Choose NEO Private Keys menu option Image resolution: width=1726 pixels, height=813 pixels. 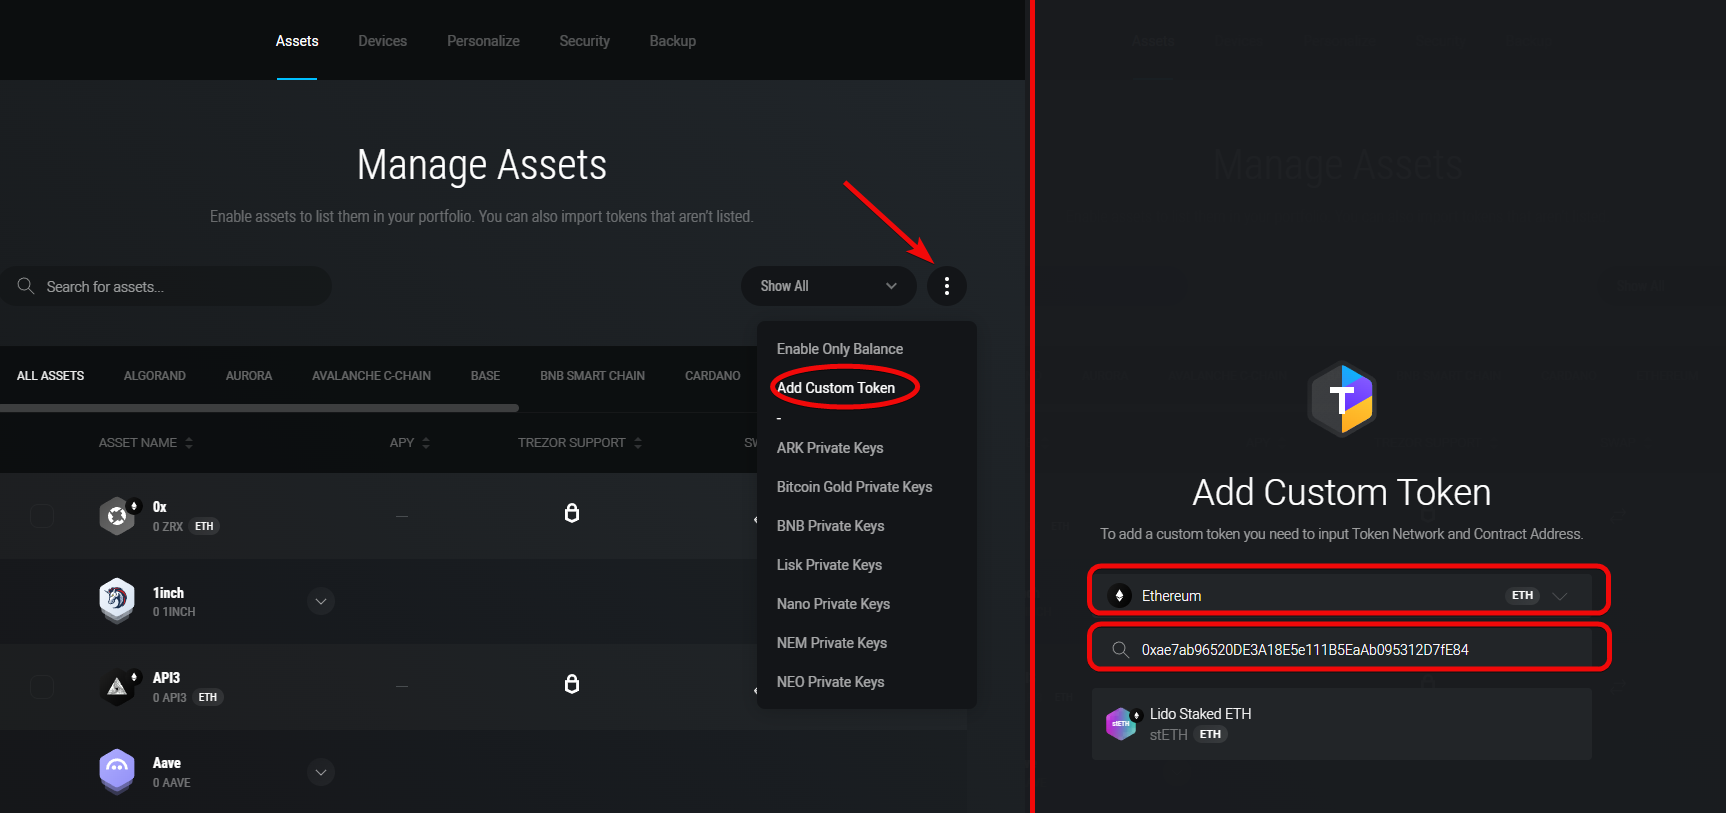[830, 682]
